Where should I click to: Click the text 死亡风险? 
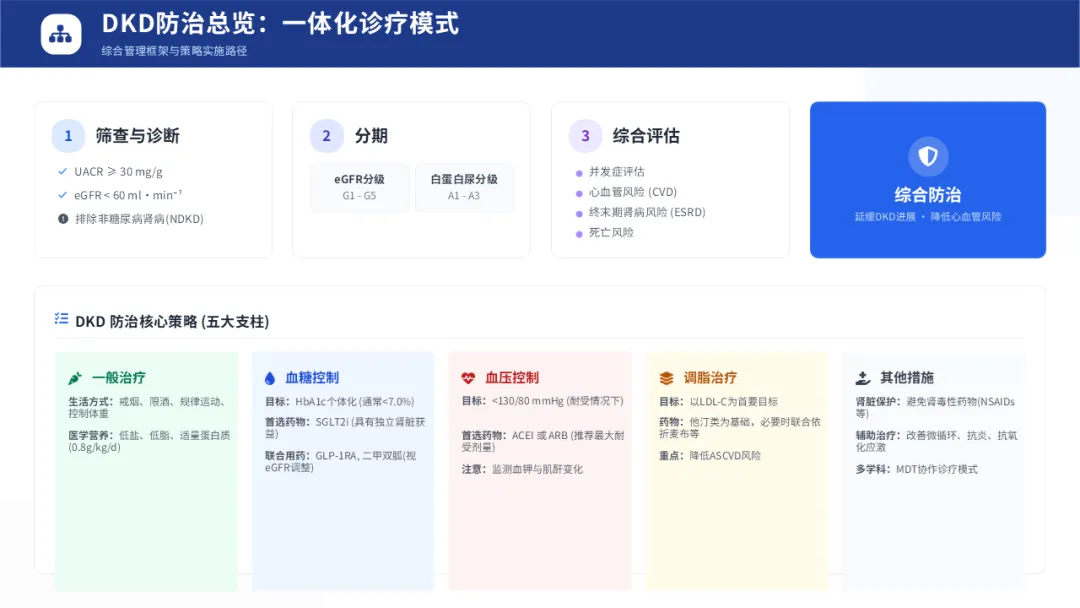[x=611, y=233]
